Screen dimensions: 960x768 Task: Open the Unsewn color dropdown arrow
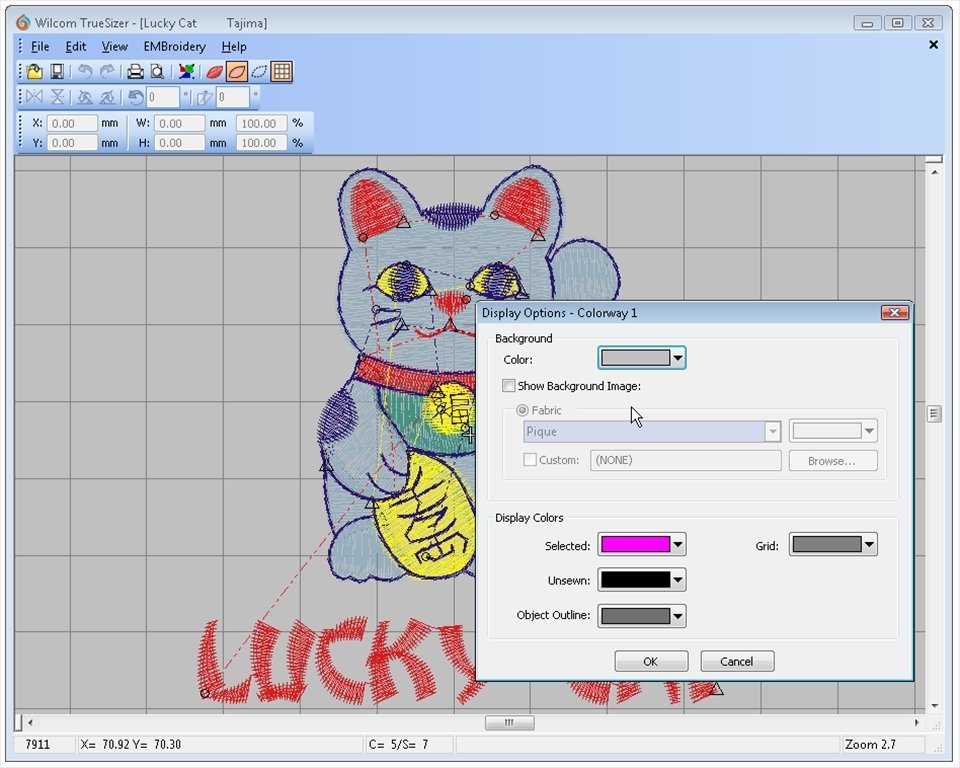click(x=678, y=580)
